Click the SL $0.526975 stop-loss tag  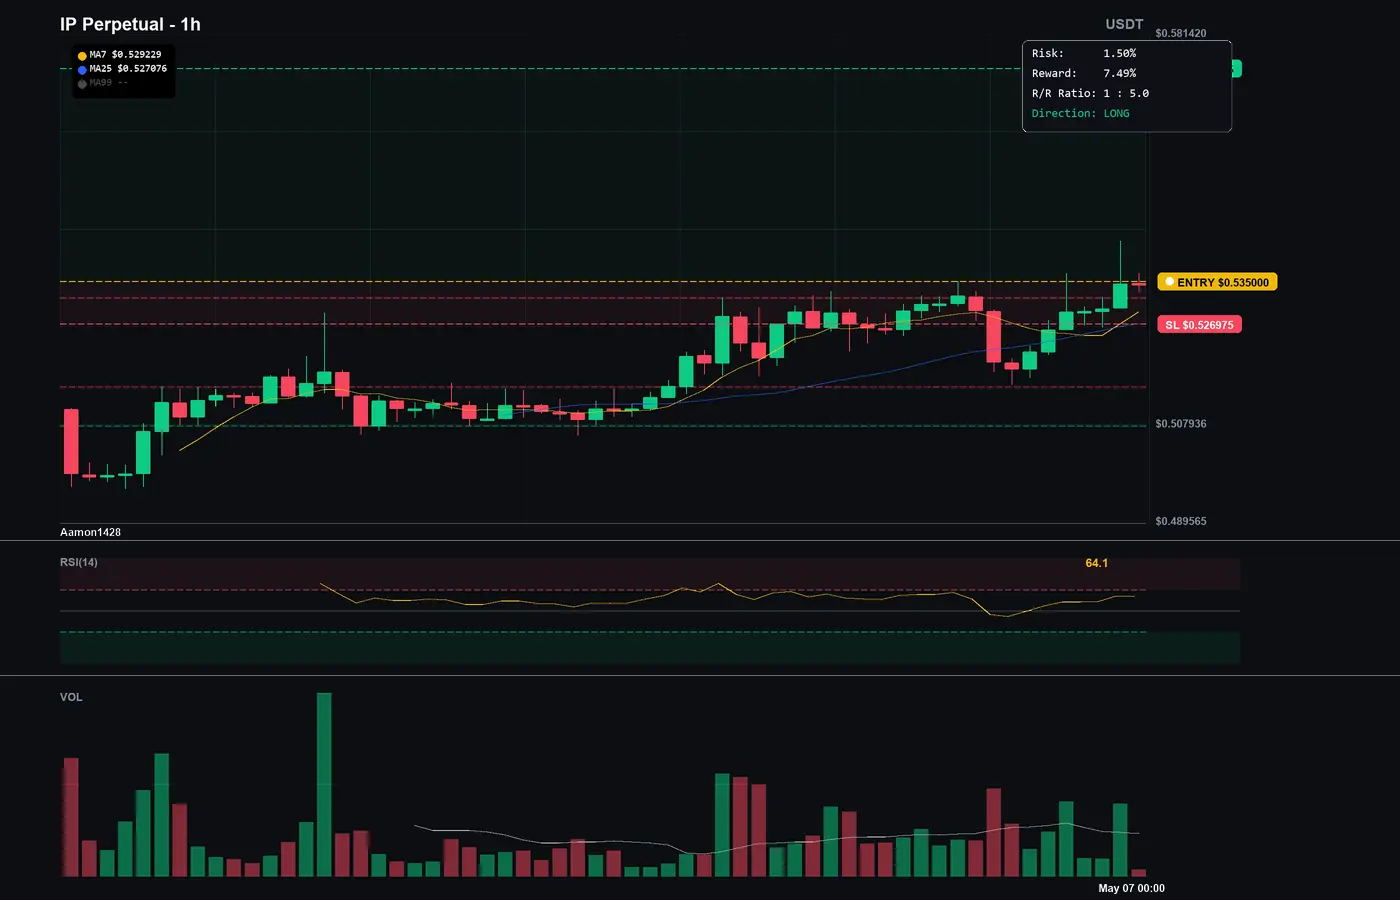click(x=1199, y=325)
